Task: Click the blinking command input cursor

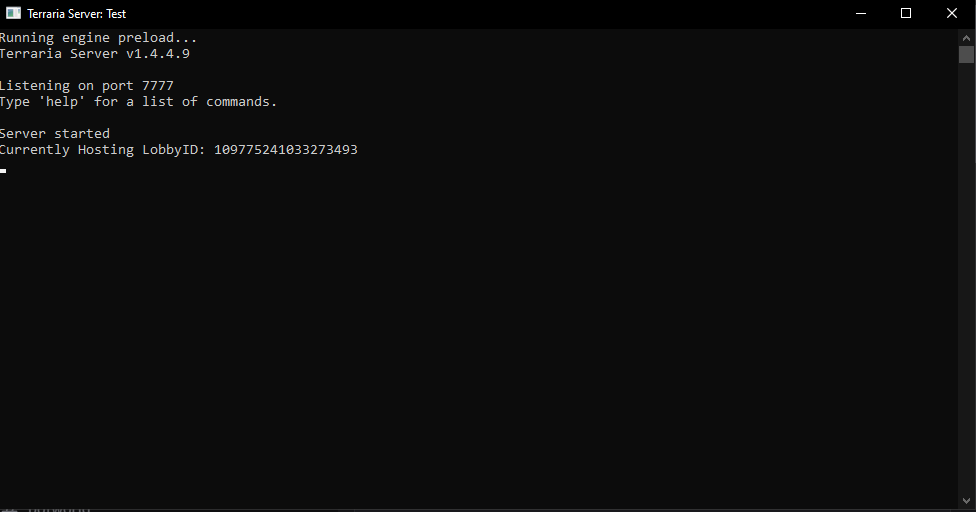Action: 4,171
